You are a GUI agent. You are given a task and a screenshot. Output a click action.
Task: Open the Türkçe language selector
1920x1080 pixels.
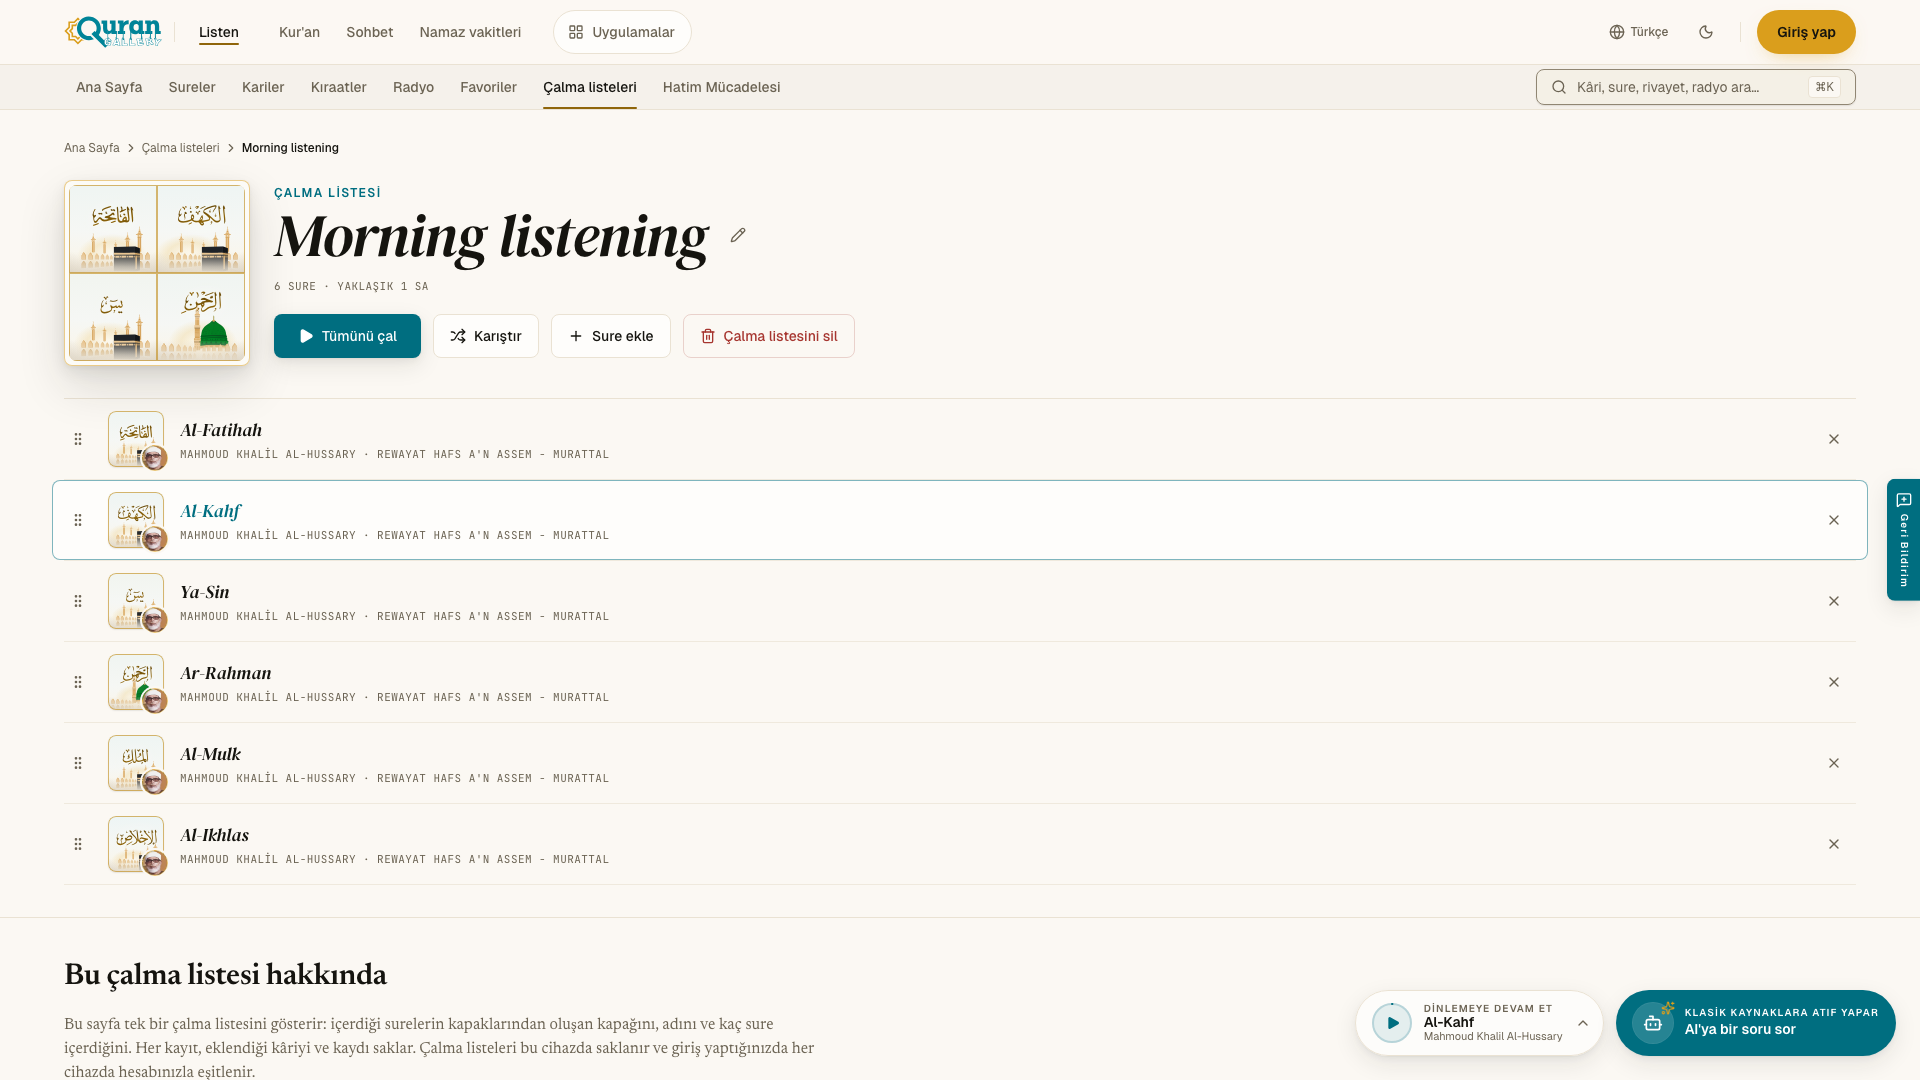point(1639,32)
